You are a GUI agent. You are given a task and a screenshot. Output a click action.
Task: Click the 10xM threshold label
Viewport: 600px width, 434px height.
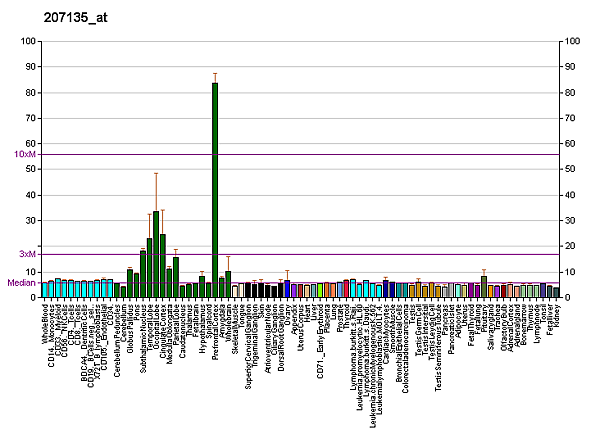click(x=25, y=154)
